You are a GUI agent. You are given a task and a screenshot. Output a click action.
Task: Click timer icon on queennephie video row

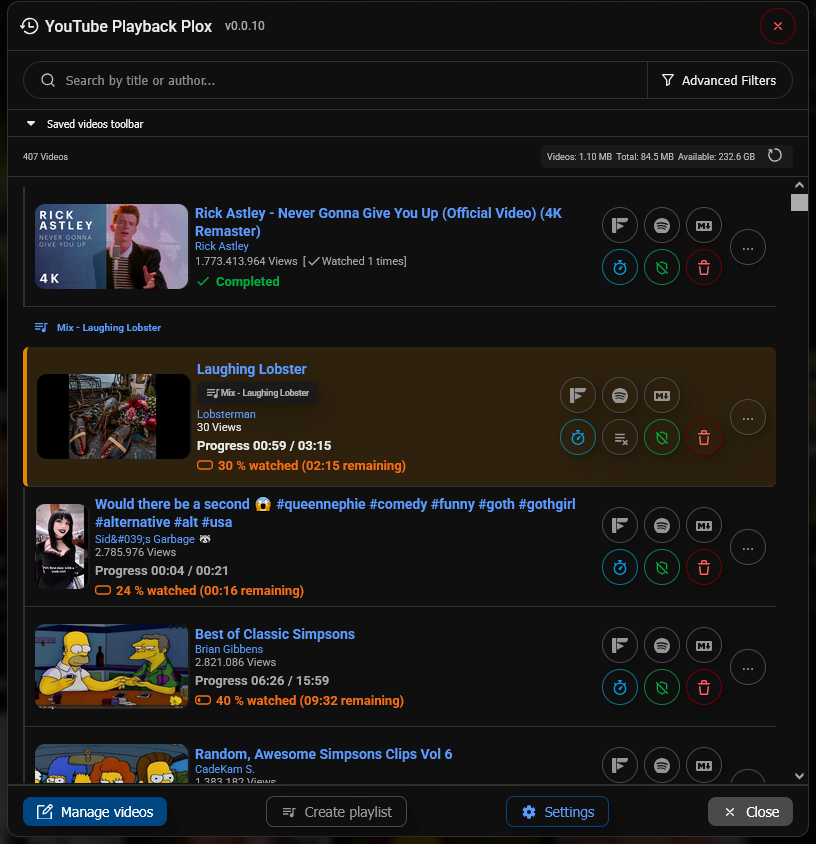coord(620,567)
